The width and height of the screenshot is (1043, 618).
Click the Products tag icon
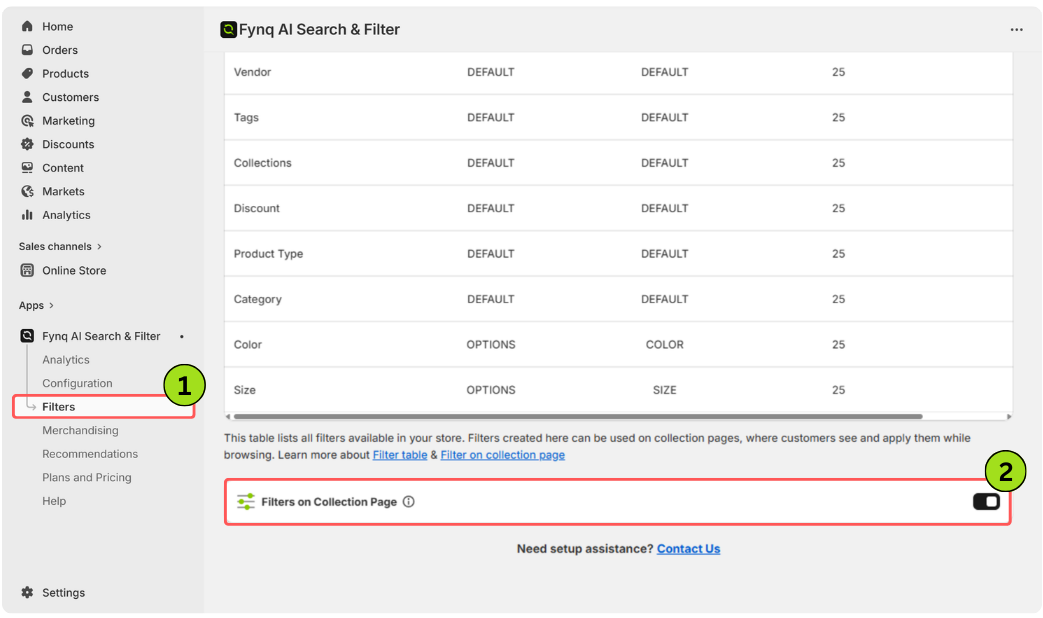27,73
